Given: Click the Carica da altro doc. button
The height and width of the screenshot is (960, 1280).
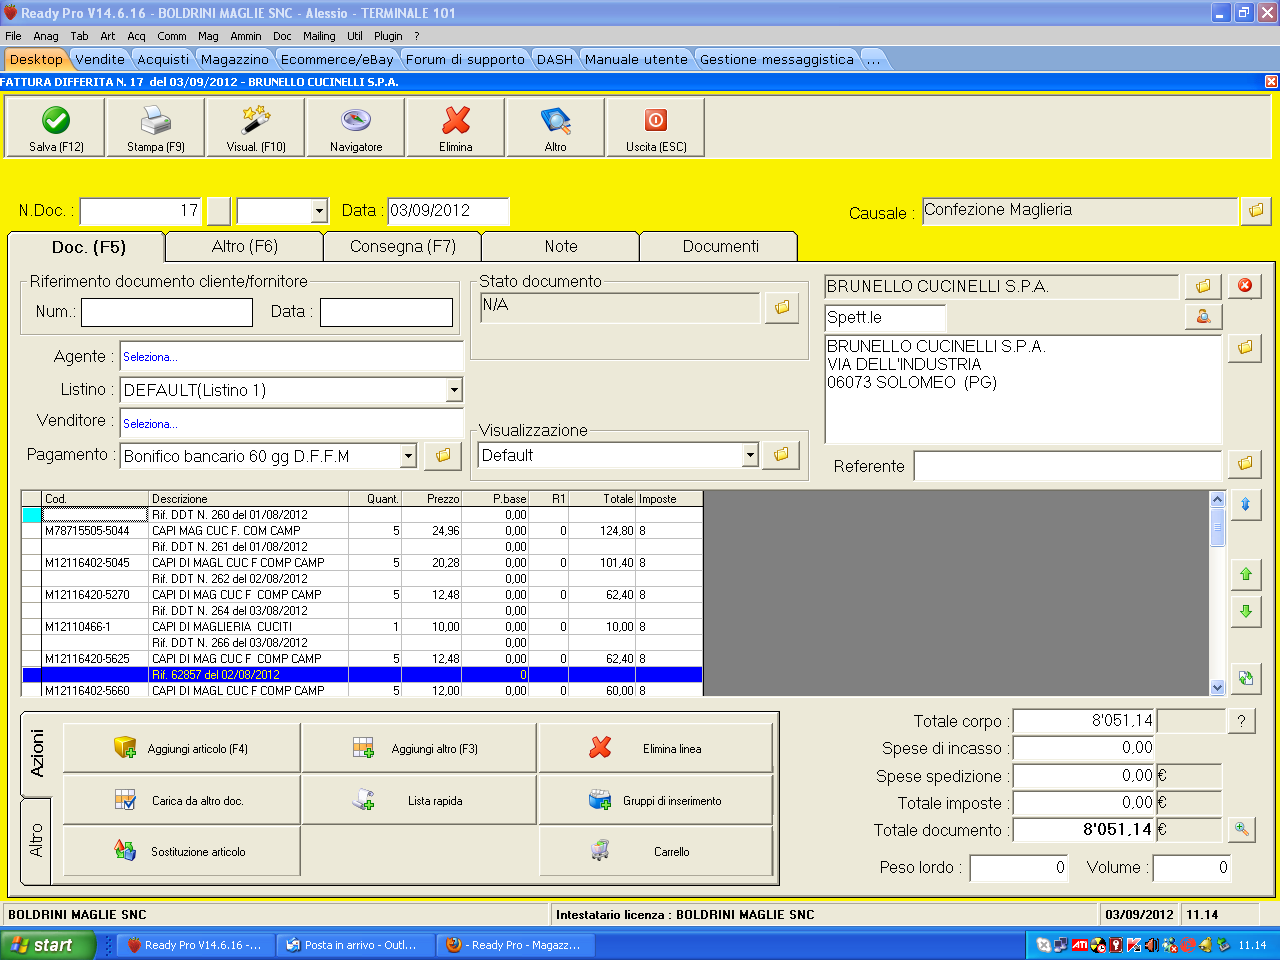Looking at the screenshot, I should tap(182, 800).
